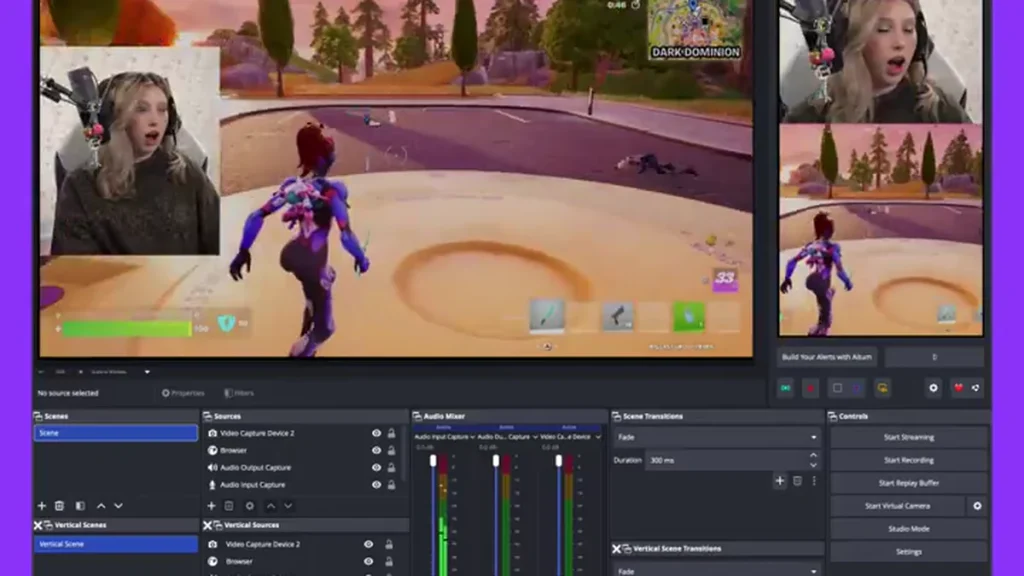Lock the Browser source in Sources

click(x=391, y=451)
